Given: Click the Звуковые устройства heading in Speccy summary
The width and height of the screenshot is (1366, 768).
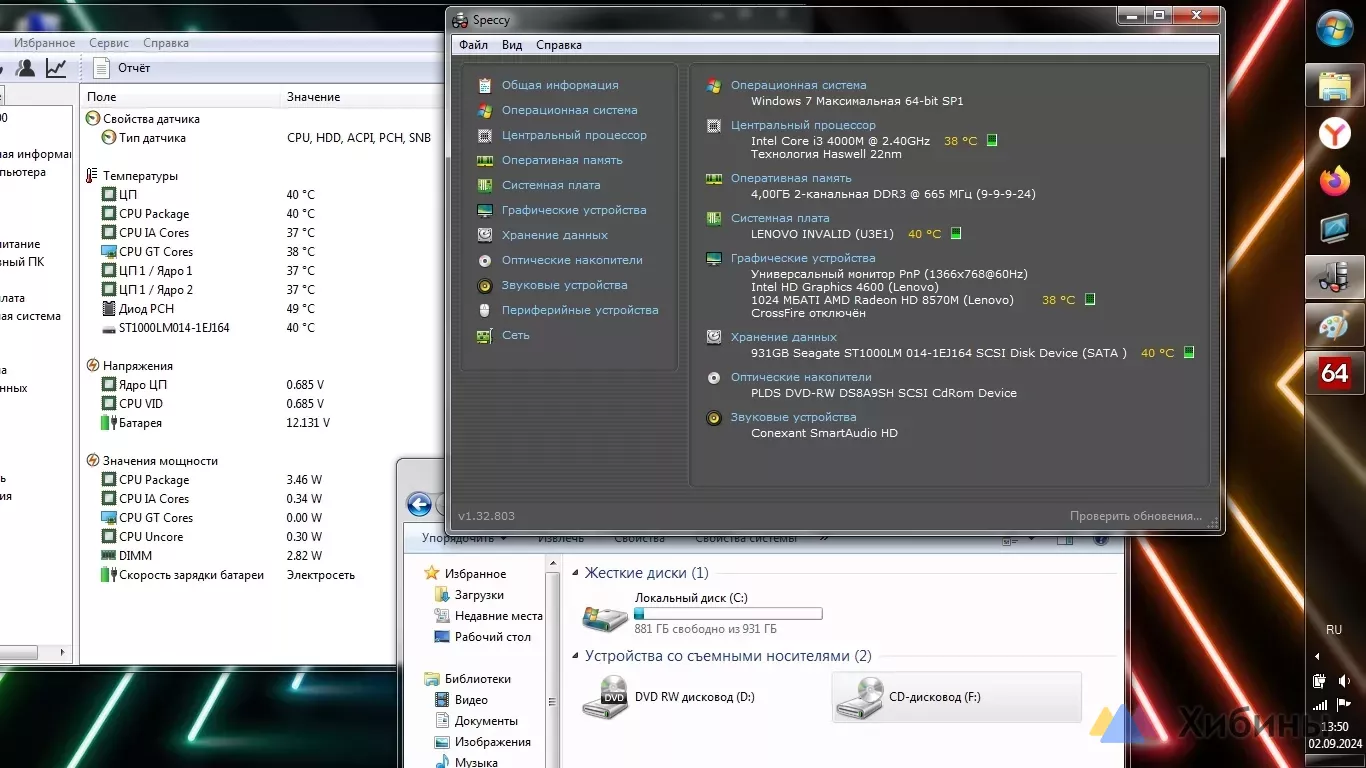Looking at the screenshot, I should pyautogui.click(x=794, y=417).
